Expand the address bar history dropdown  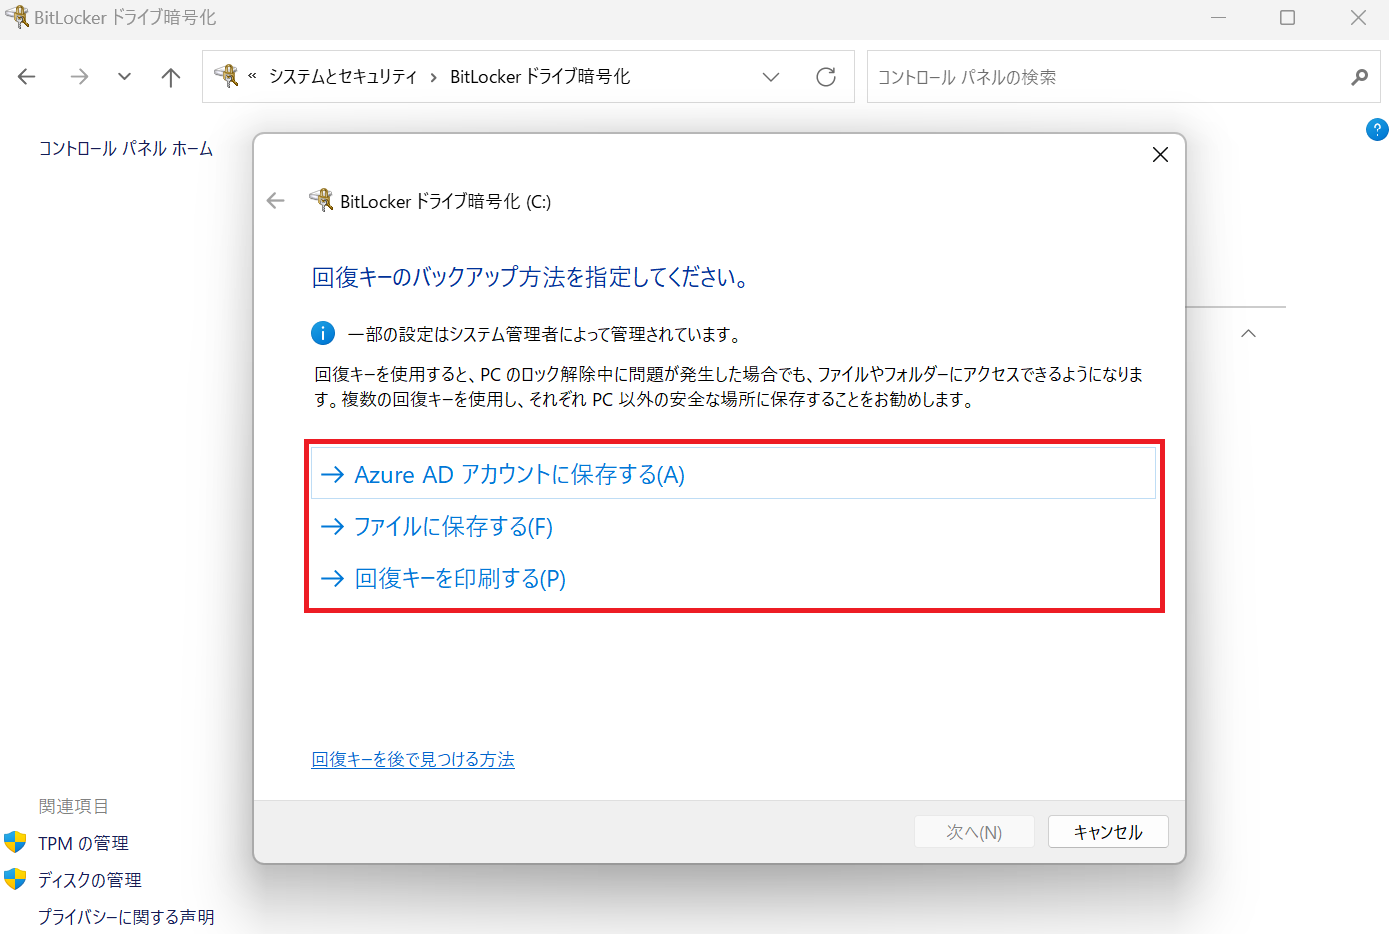click(x=771, y=77)
